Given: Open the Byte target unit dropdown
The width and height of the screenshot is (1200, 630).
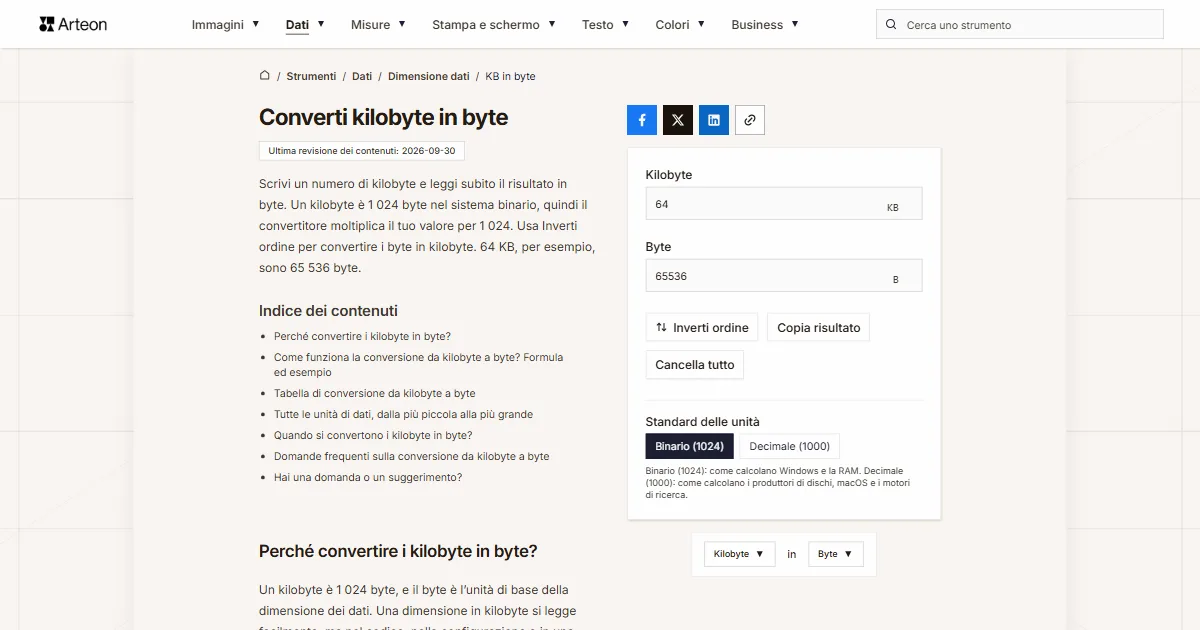Looking at the screenshot, I should [835, 554].
